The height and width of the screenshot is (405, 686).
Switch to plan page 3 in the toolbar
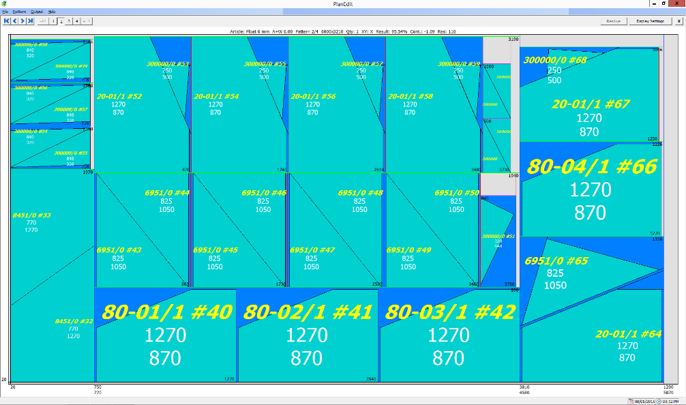click(69, 21)
